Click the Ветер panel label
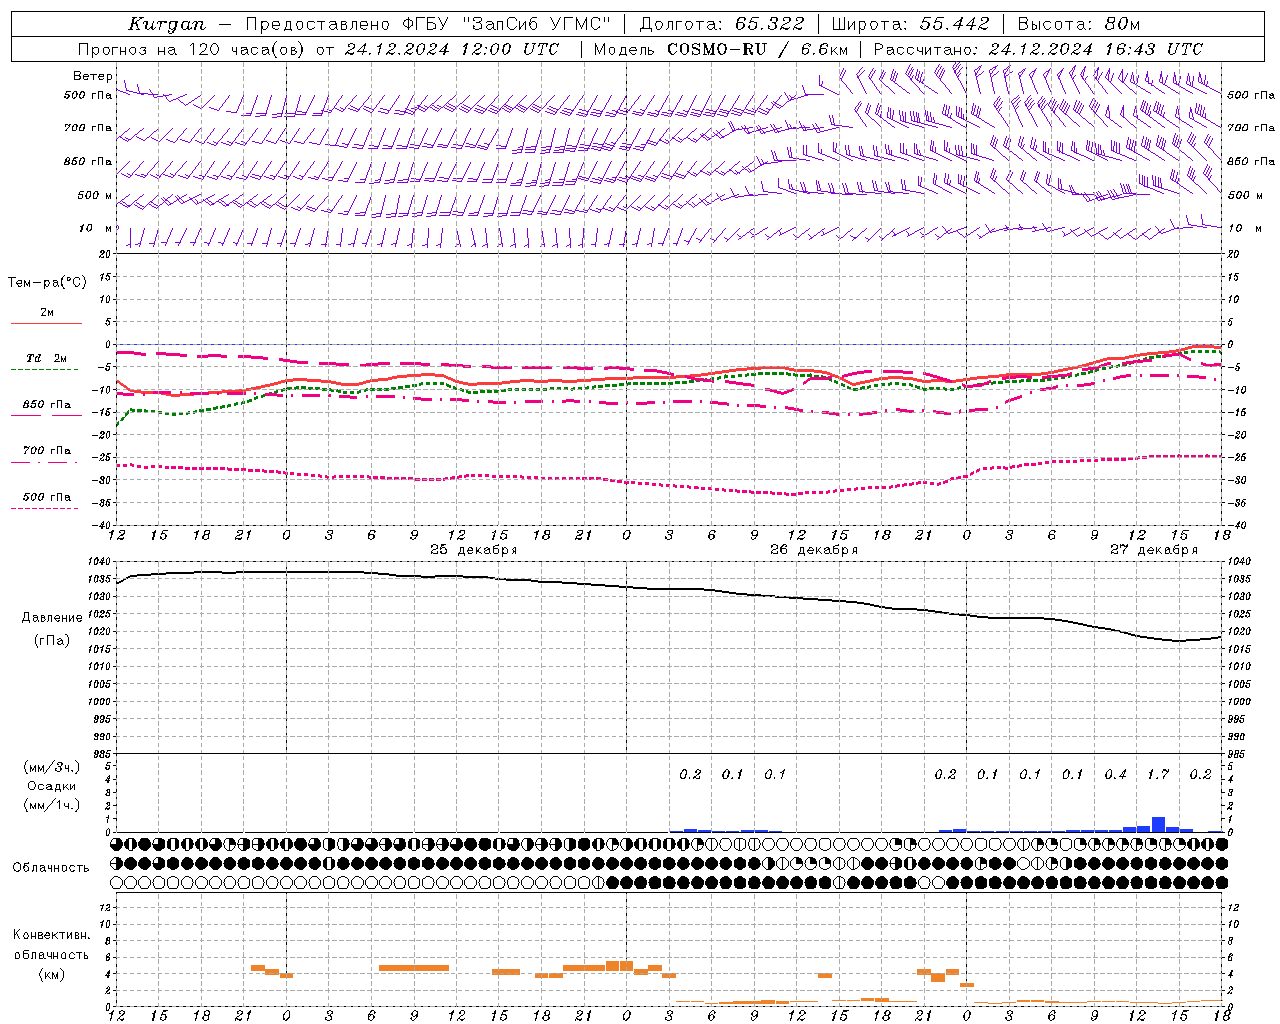Screen dimensions: 1280x1024 92,76
